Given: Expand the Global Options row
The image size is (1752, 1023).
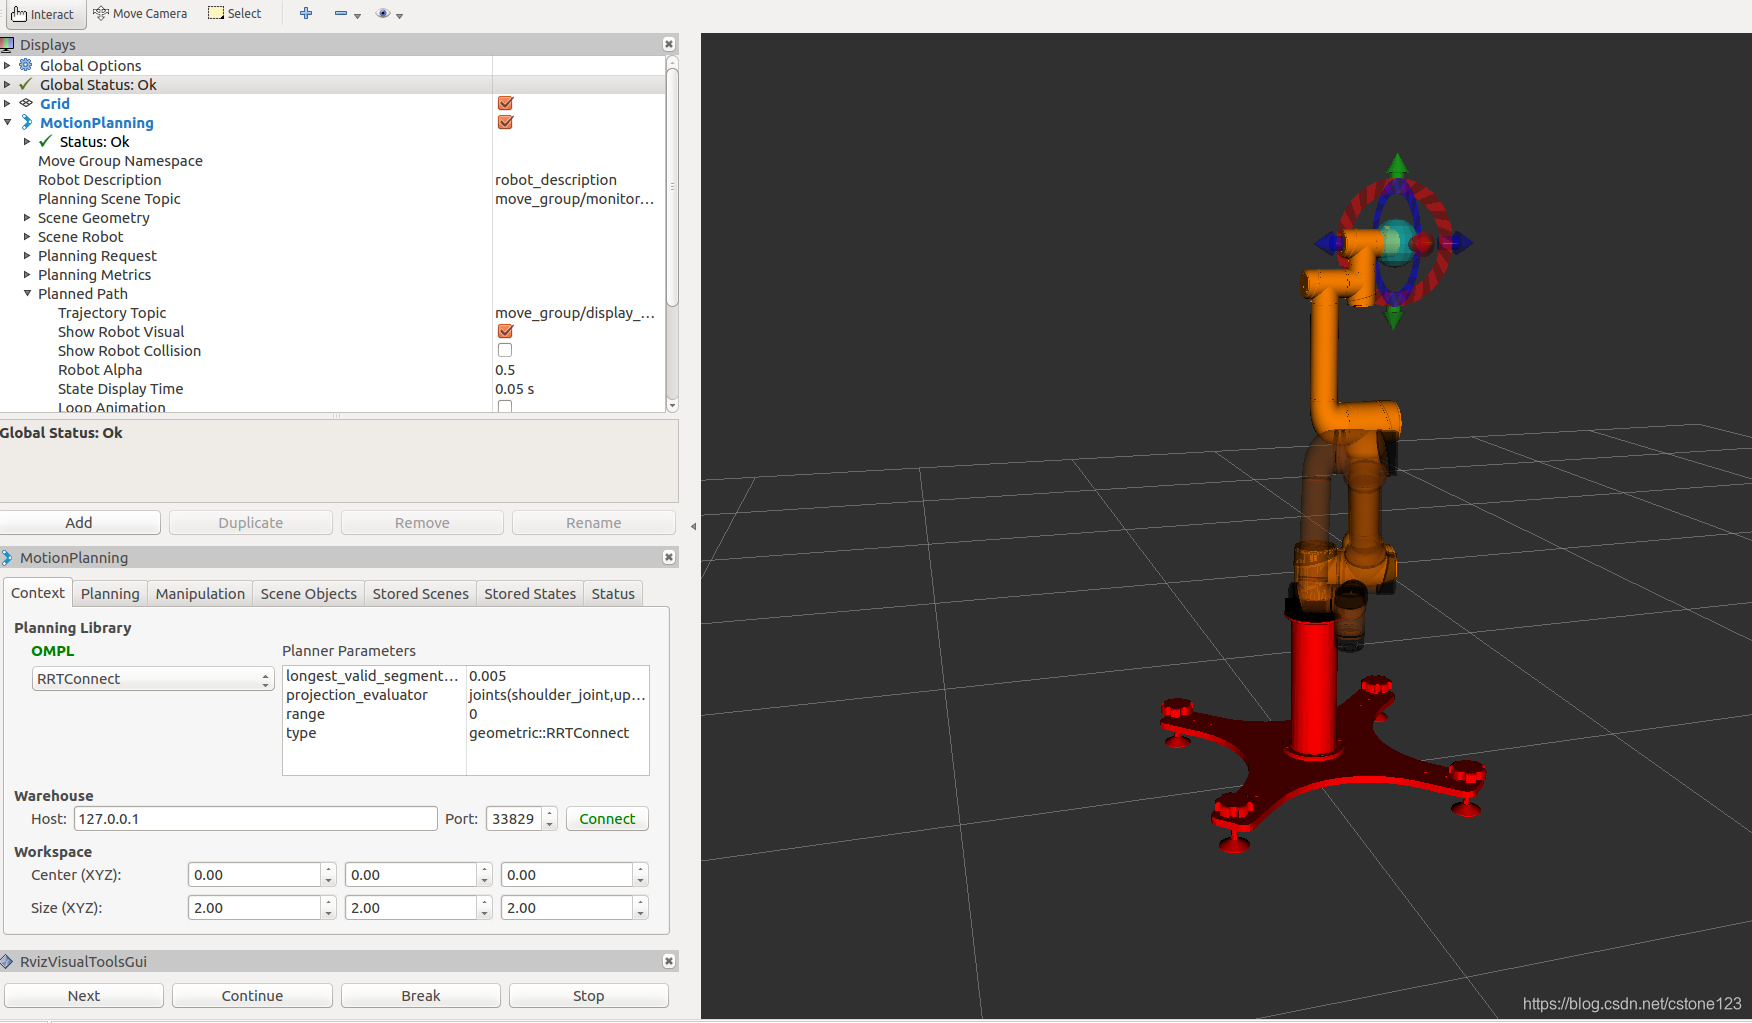Looking at the screenshot, I should point(7,65).
